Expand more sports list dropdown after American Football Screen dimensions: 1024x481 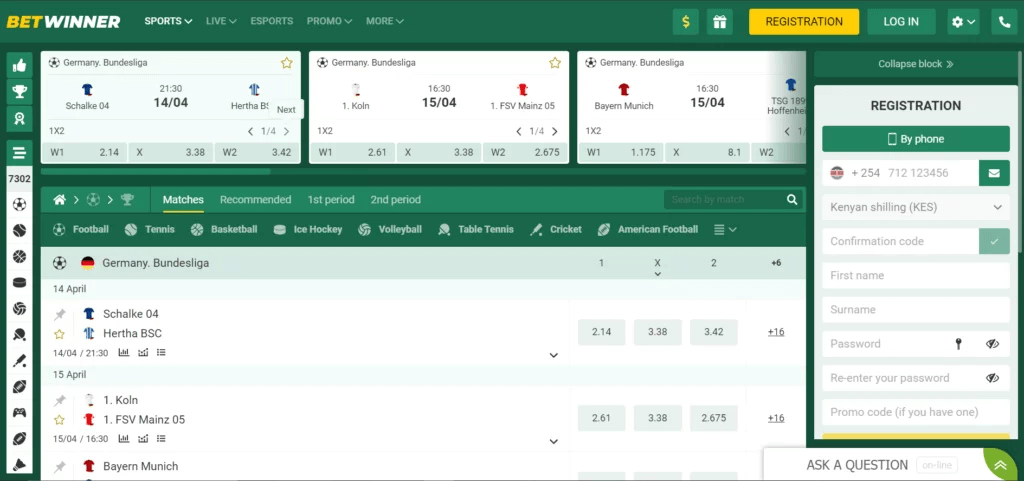(x=725, y=230)
